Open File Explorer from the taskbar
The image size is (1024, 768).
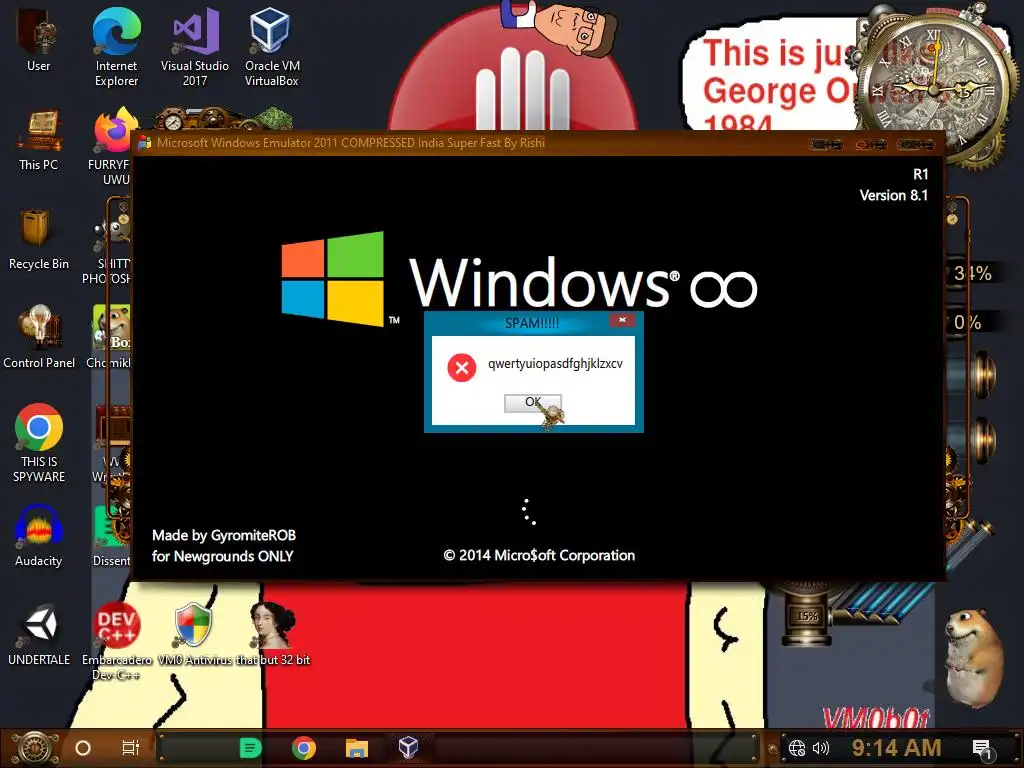click(357, 748)
